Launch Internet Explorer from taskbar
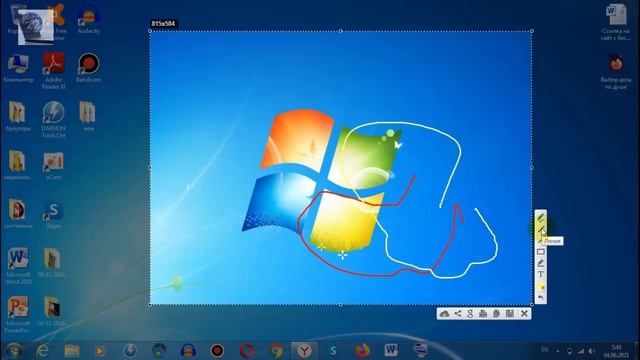 (42, 350)
